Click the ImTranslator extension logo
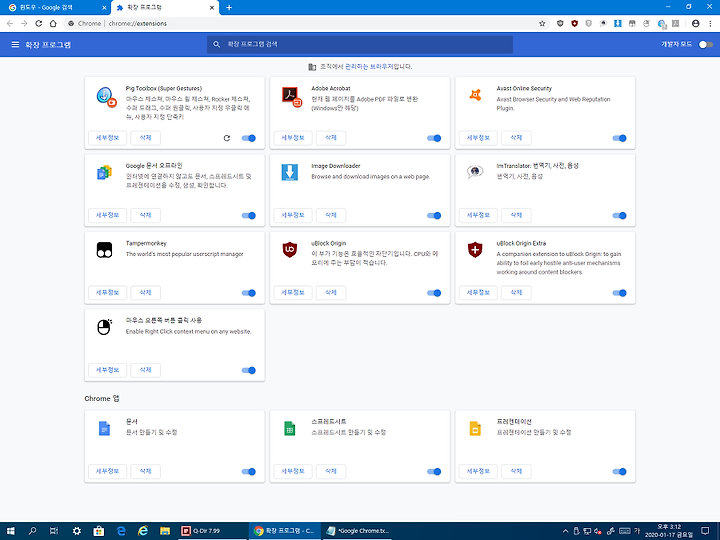The width and height of the screenshot is (720, 540). point(475,172)
